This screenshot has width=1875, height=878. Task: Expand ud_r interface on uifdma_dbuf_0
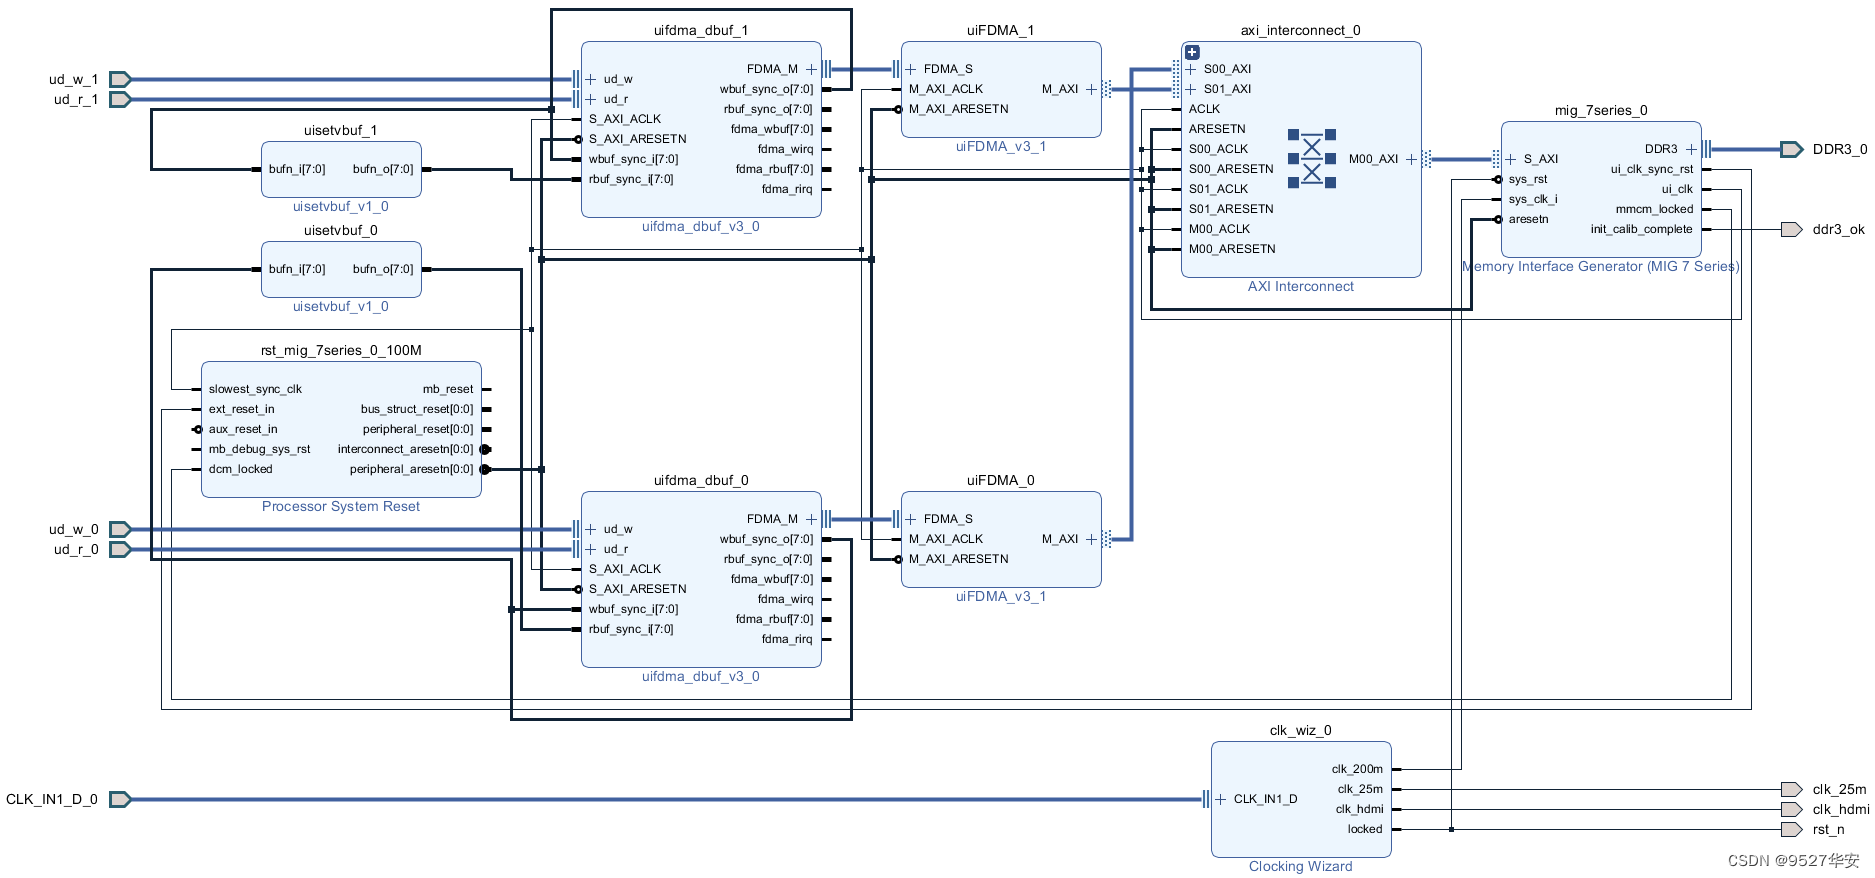tap(591, 549)
